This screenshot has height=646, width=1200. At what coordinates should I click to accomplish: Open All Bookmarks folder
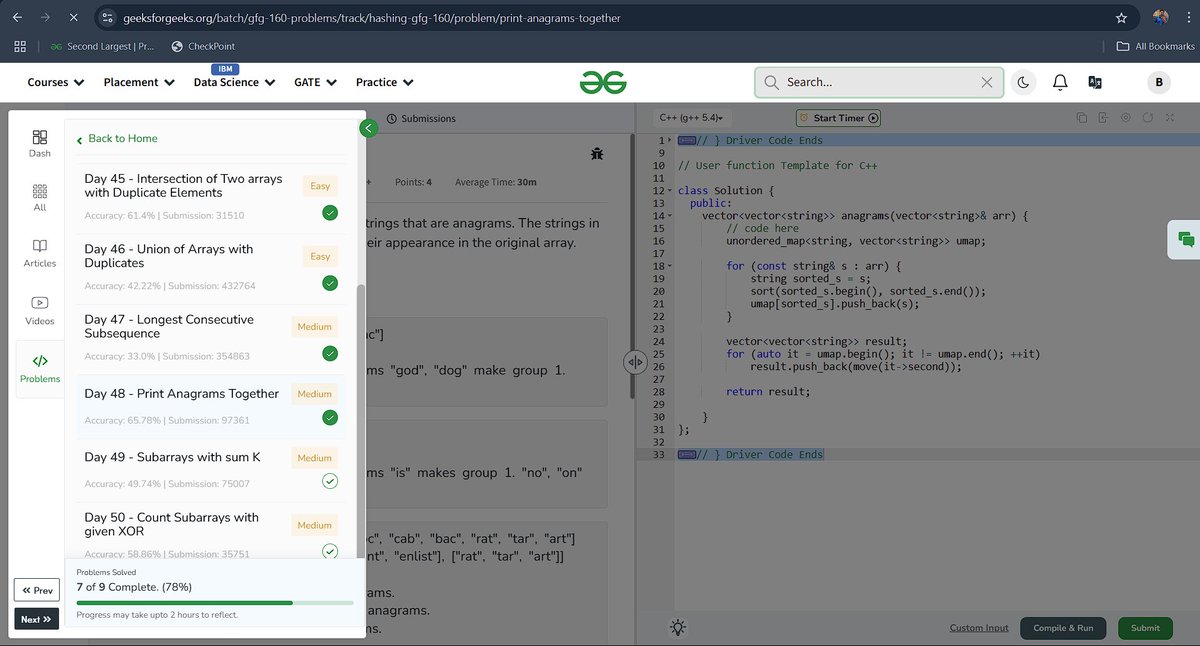click(x=1156, y=46)
